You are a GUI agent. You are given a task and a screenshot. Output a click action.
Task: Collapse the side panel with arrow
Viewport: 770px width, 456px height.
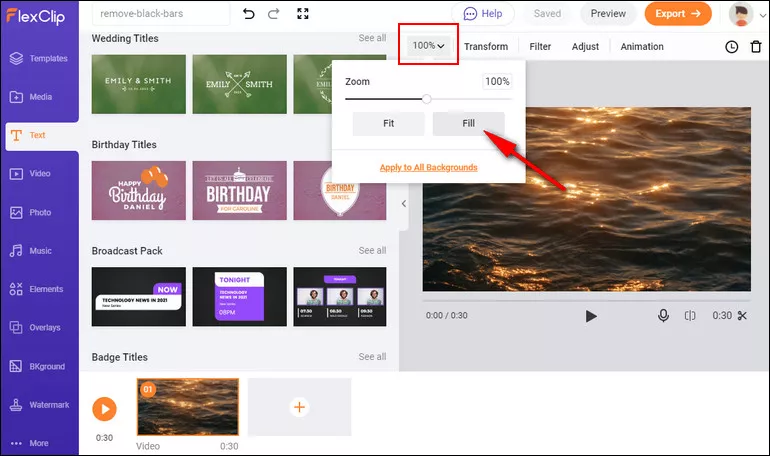(x=404, y=204)
